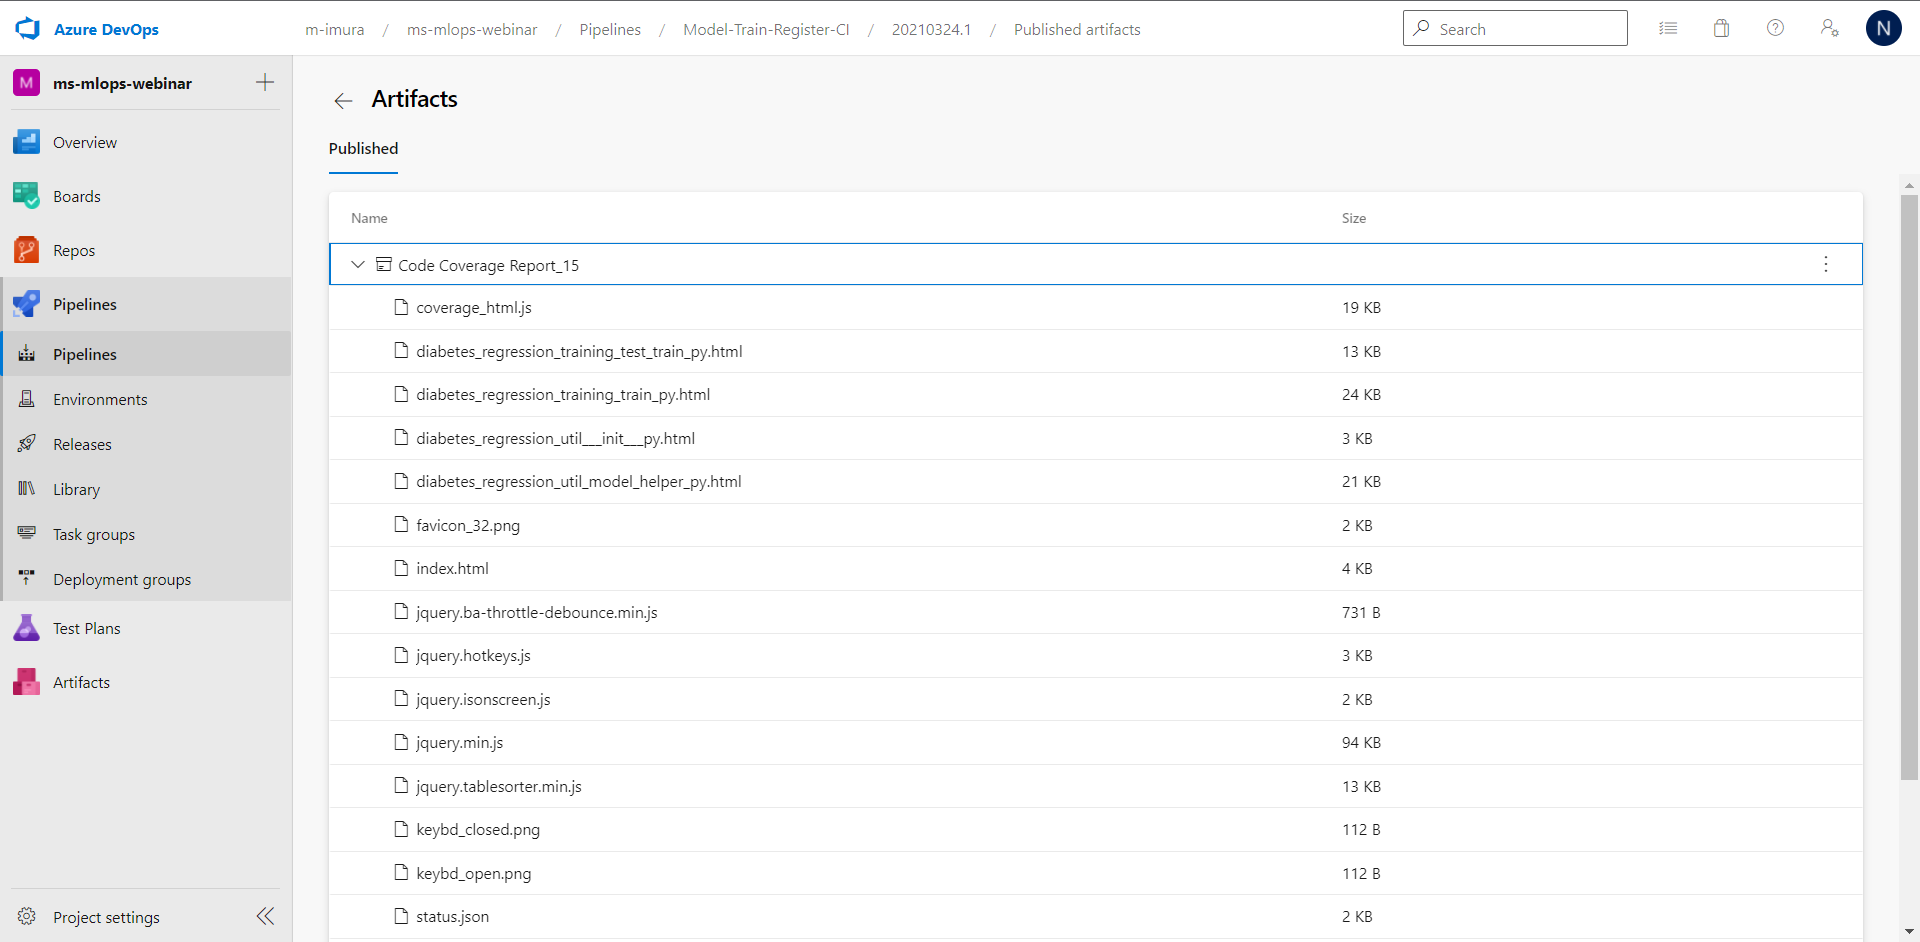The width and height of the screenshot is (1920, 942).
Task: Open Repos in the sidebar
Action: click(x=74, y=251)
